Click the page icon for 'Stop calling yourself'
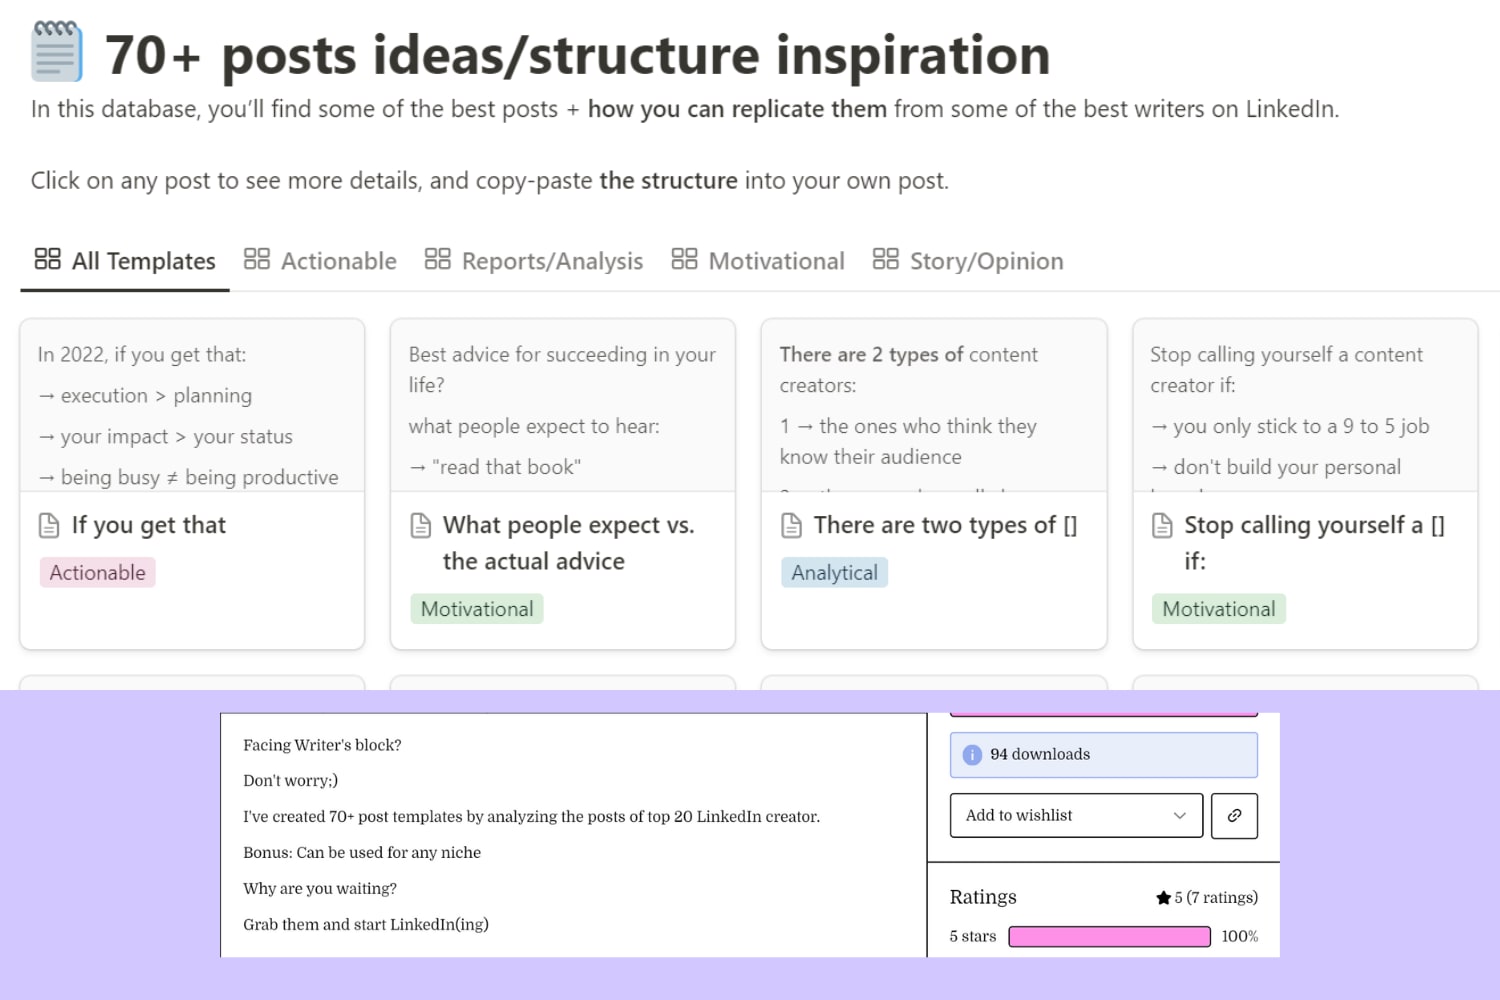This screenshot has height=1000, width=1500. (1162, 525)
